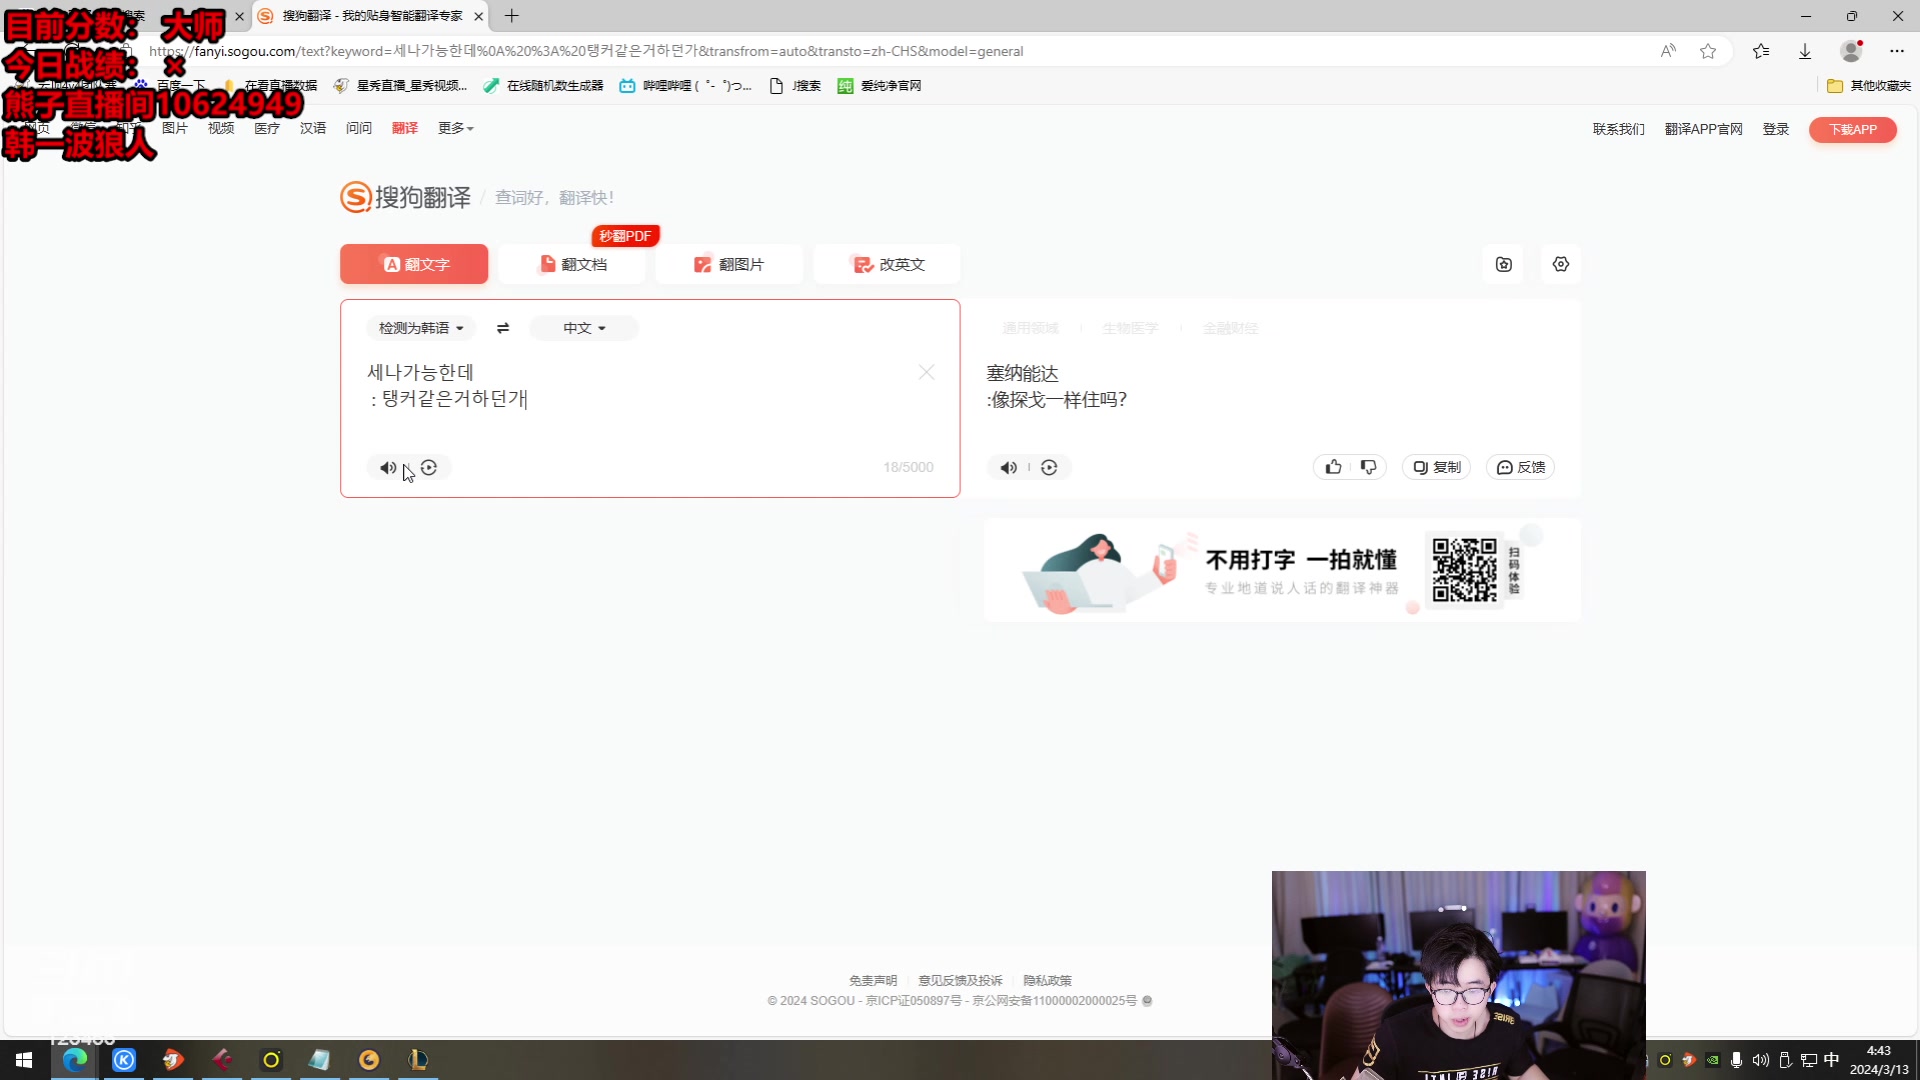
Task: Select 汉语 in the top navigation menu
Action: [312, 128]
